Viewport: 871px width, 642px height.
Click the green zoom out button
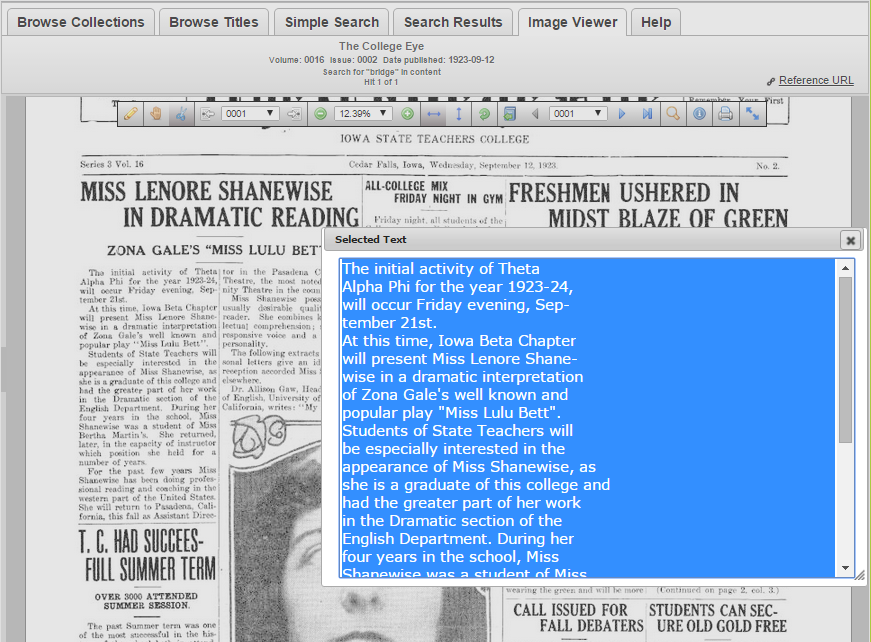(x=321, y=114)
